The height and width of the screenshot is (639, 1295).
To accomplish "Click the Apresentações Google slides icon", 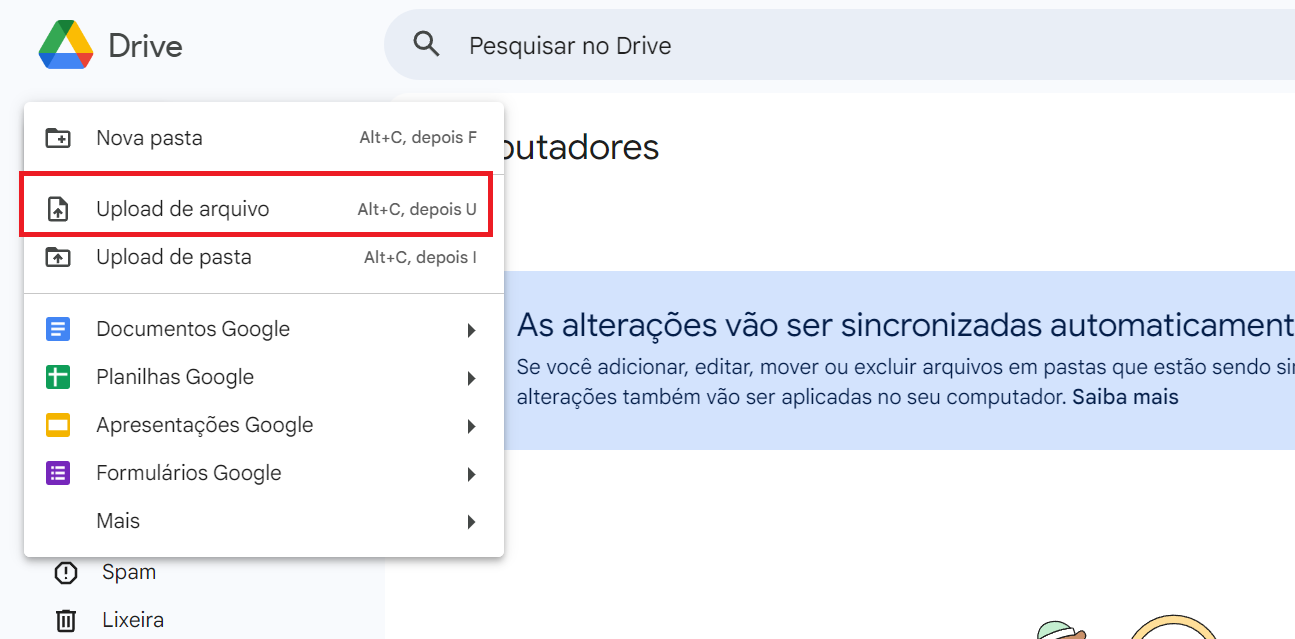I will tap(59, 425).
